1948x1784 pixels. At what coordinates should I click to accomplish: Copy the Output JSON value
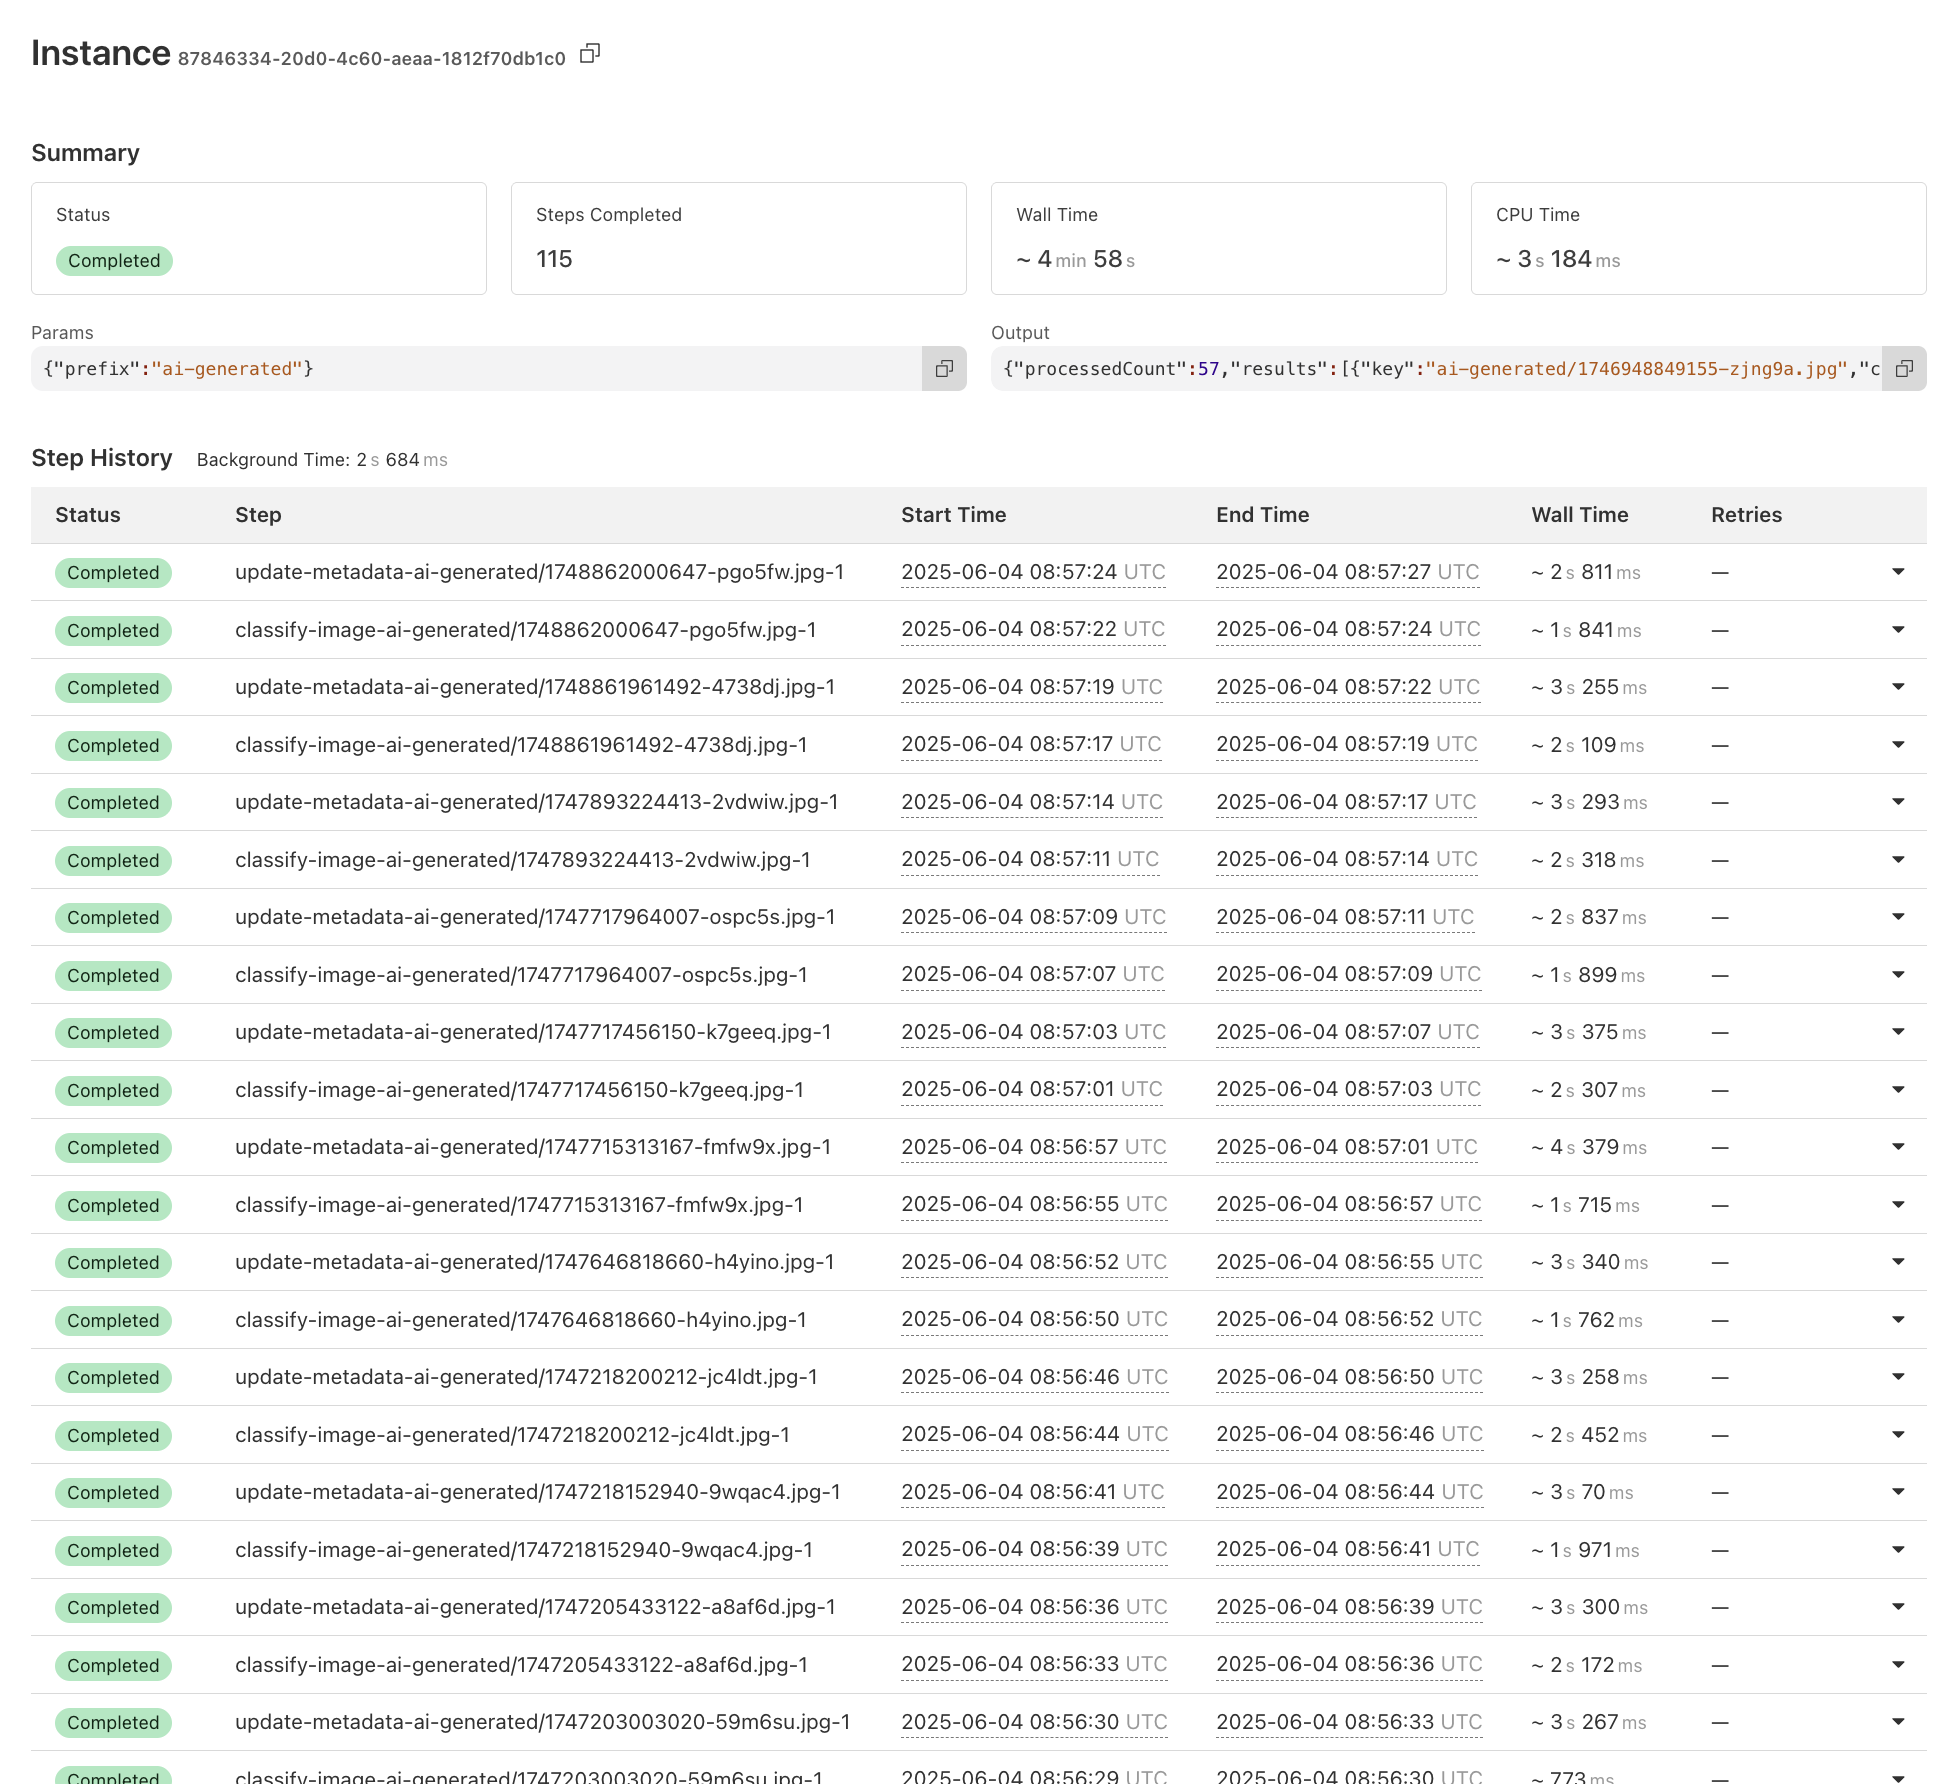coord(1904,369)
